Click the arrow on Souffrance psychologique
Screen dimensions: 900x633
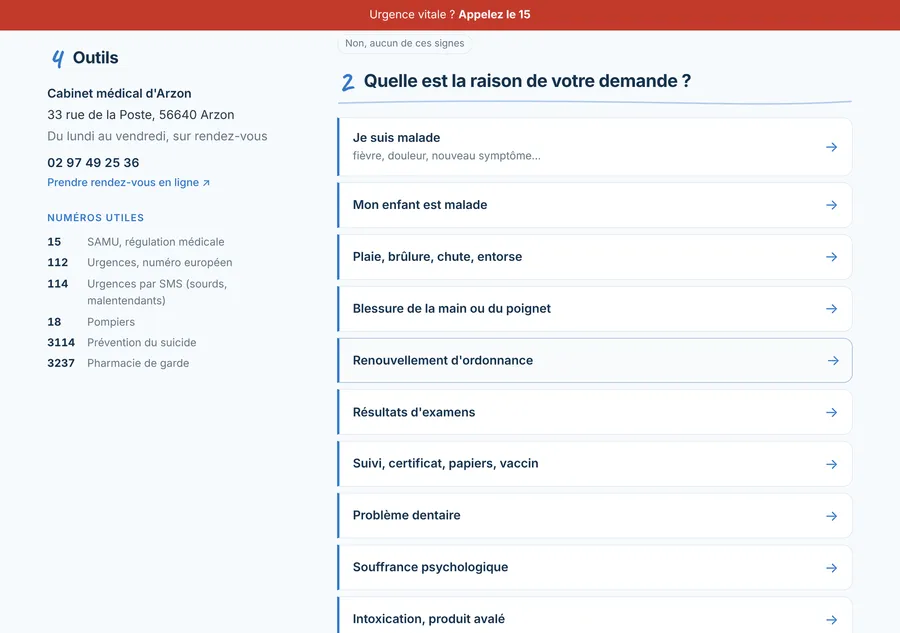point(831,568)
